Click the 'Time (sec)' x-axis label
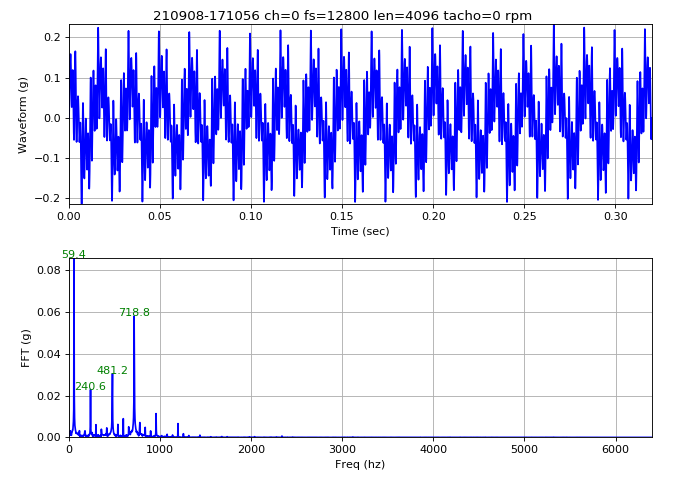 tap(360, 231)
